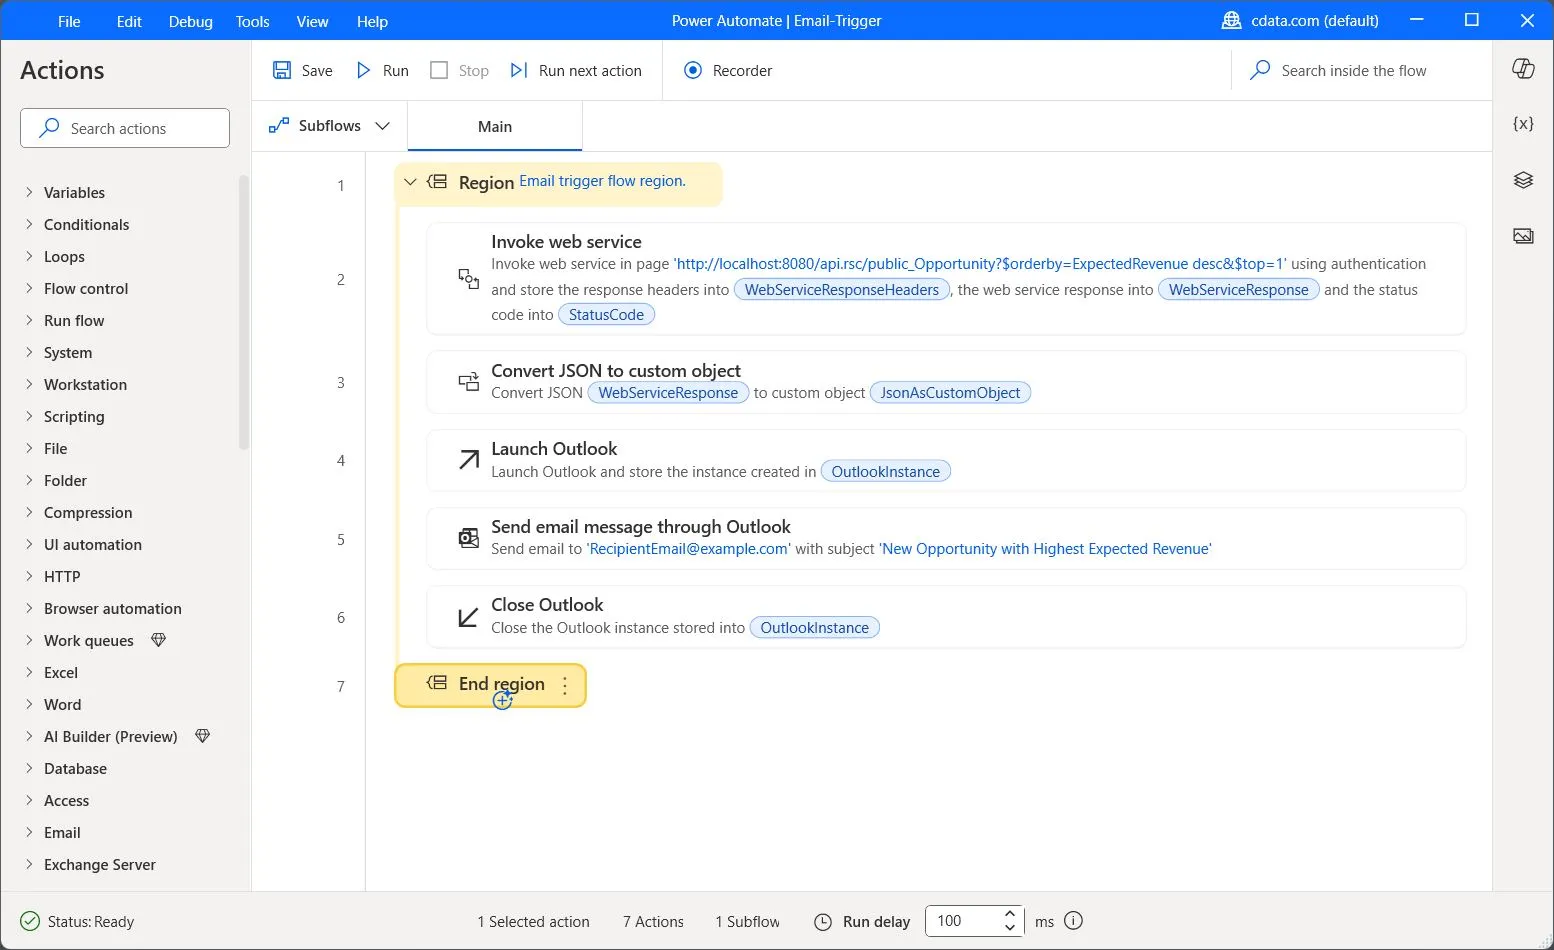
Task: Click the Save flow icon
Action: (x=282, y=70)
